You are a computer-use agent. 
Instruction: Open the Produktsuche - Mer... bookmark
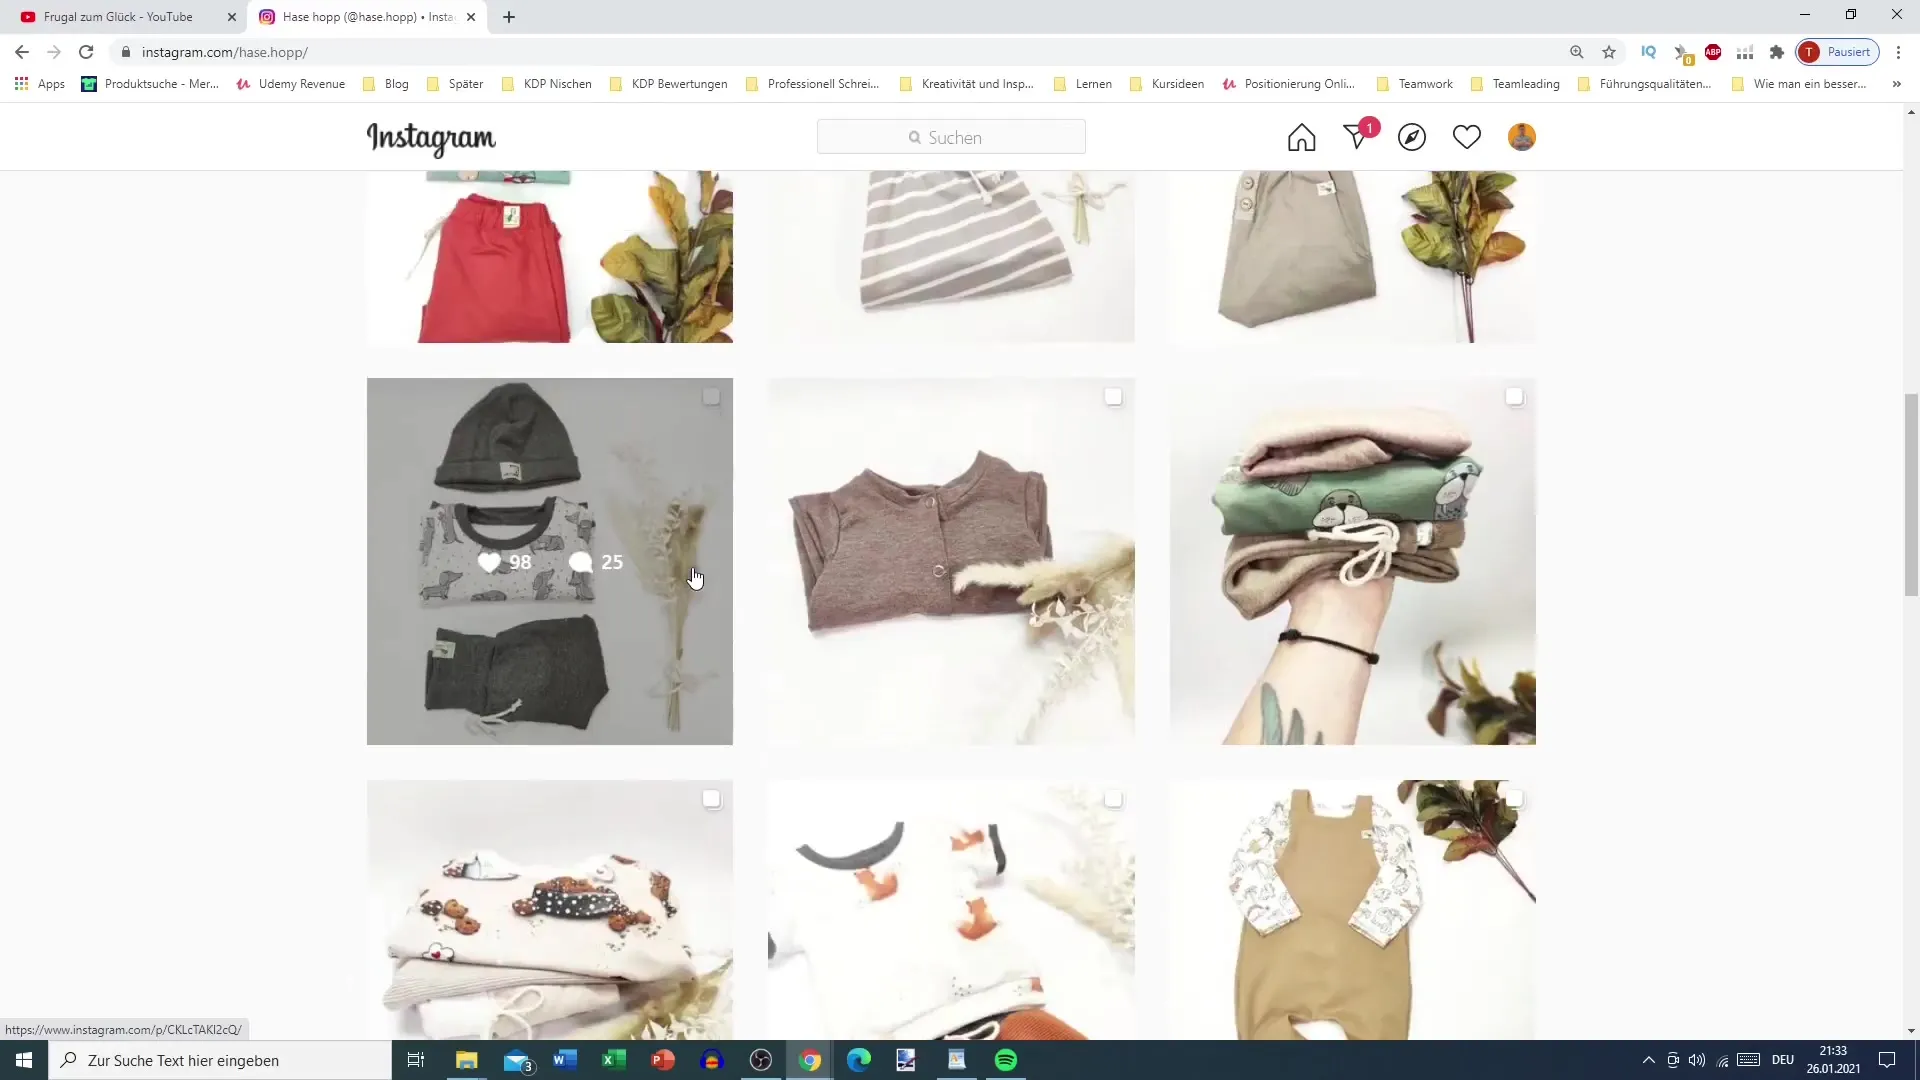[x=150, y=84]
